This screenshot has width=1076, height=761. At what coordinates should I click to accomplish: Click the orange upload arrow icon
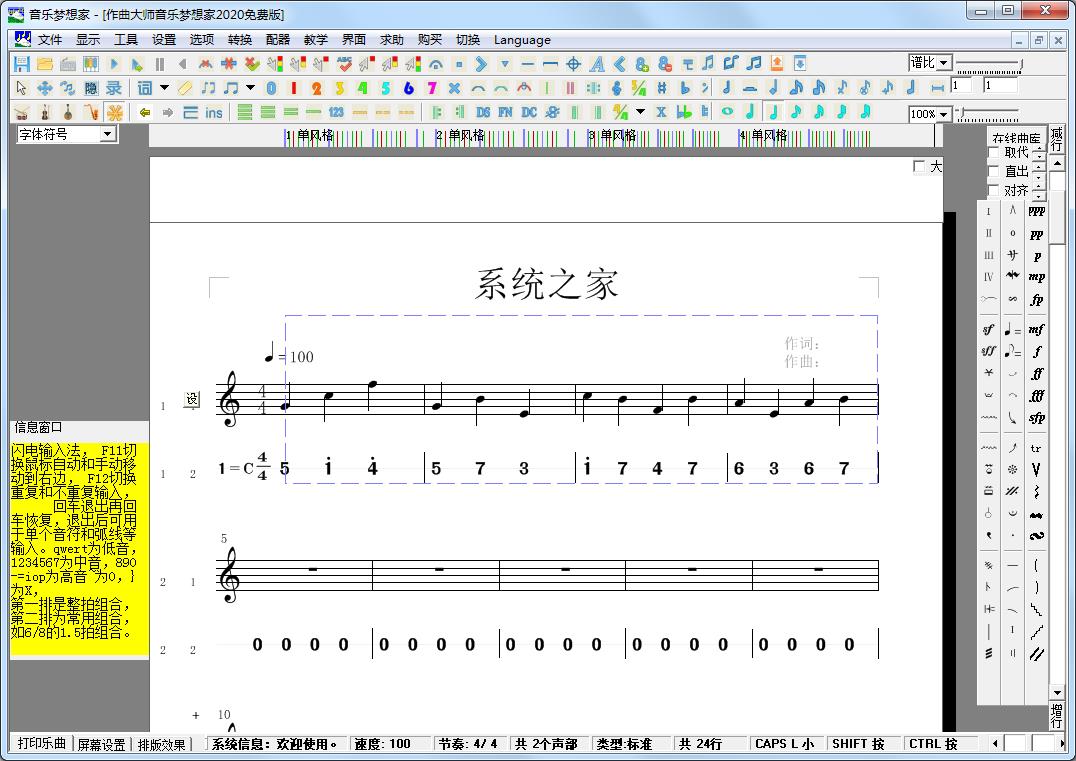point(777,63)
